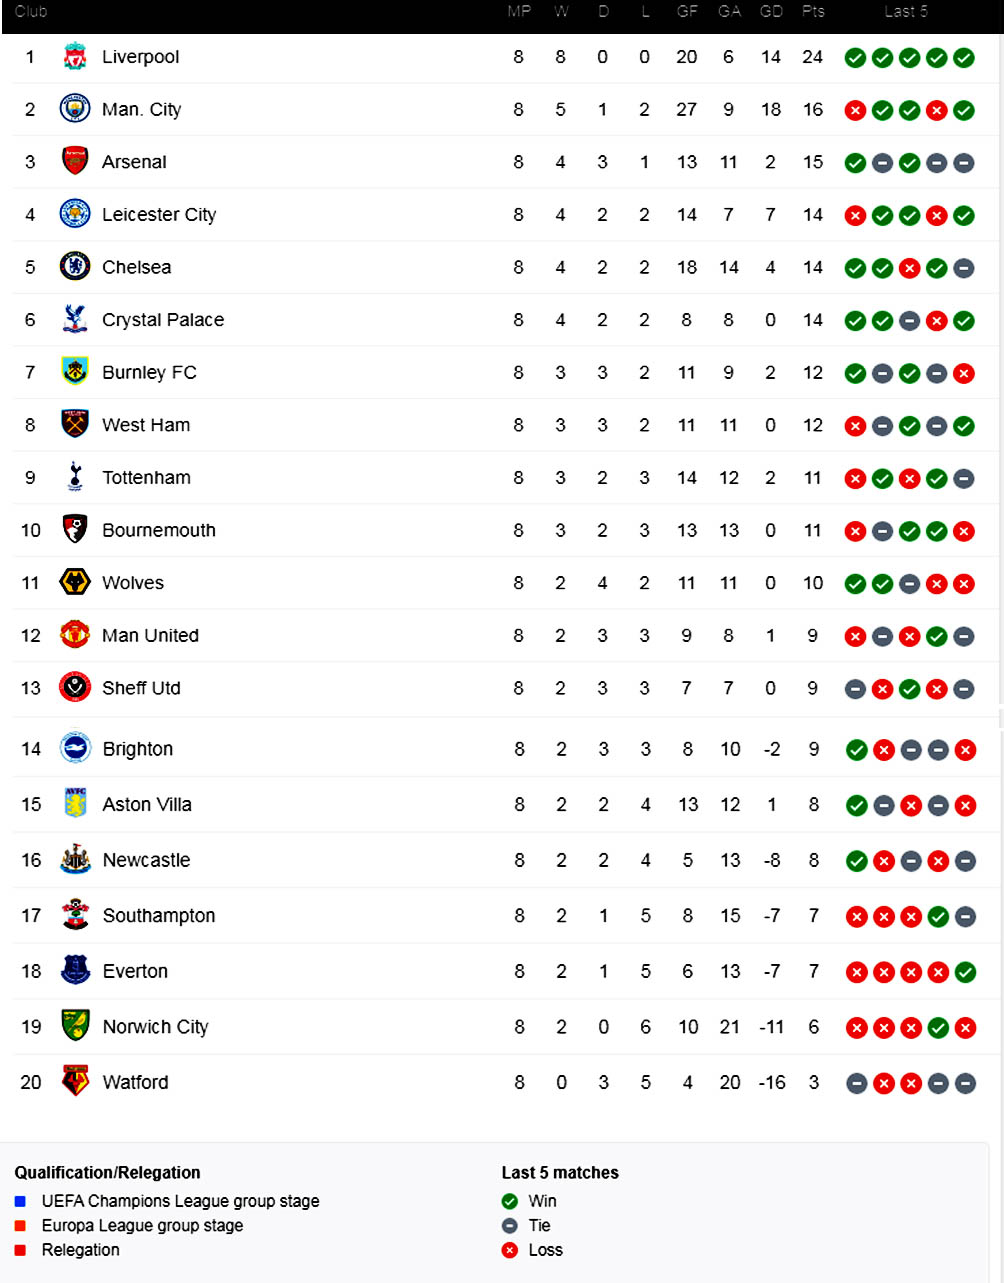Select the Watford club badge
The width and height of the screenshot is (1004, 1283).
(75, 1081)
